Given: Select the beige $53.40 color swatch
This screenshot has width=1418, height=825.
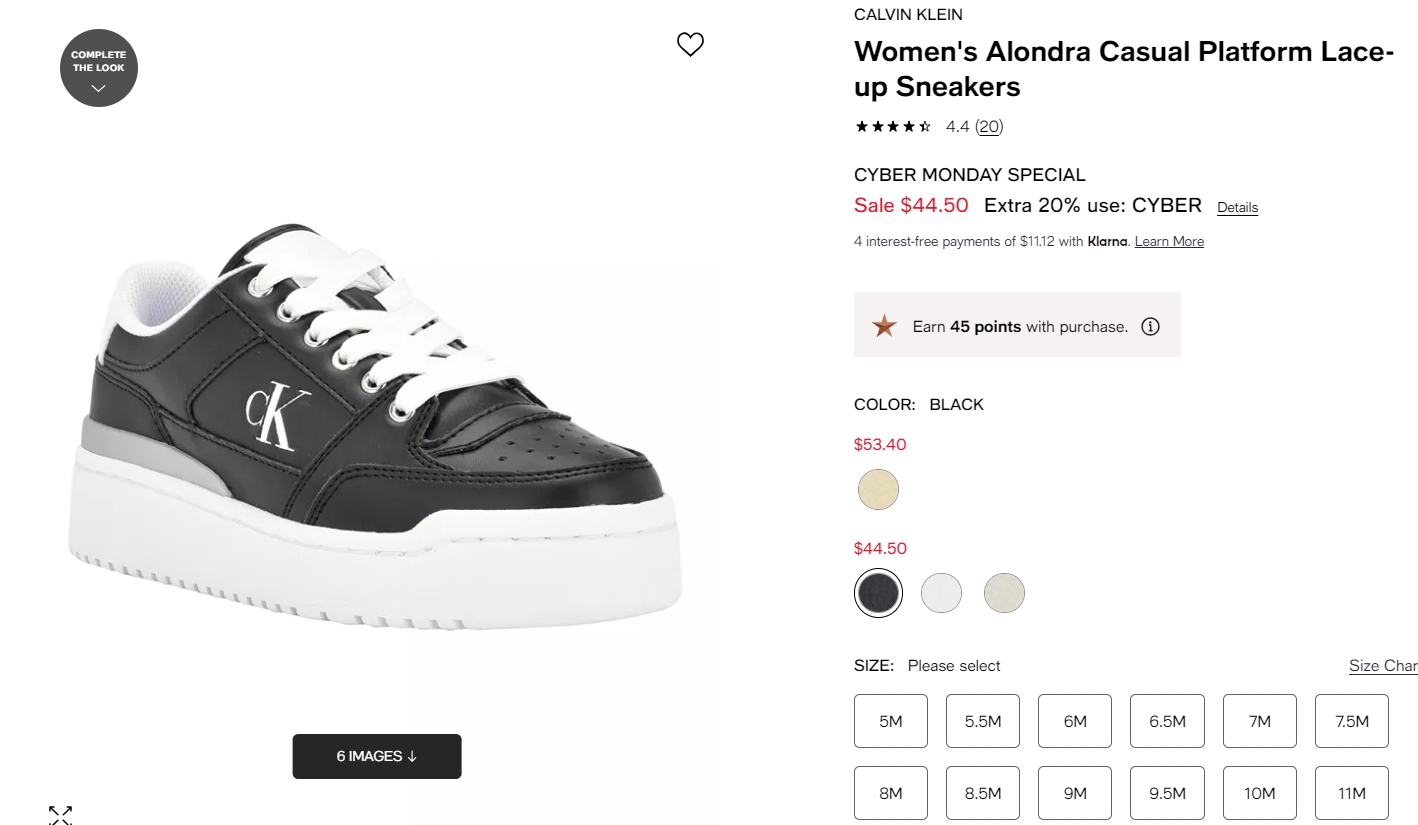Looking at the screenshot, I should [878, 489].
